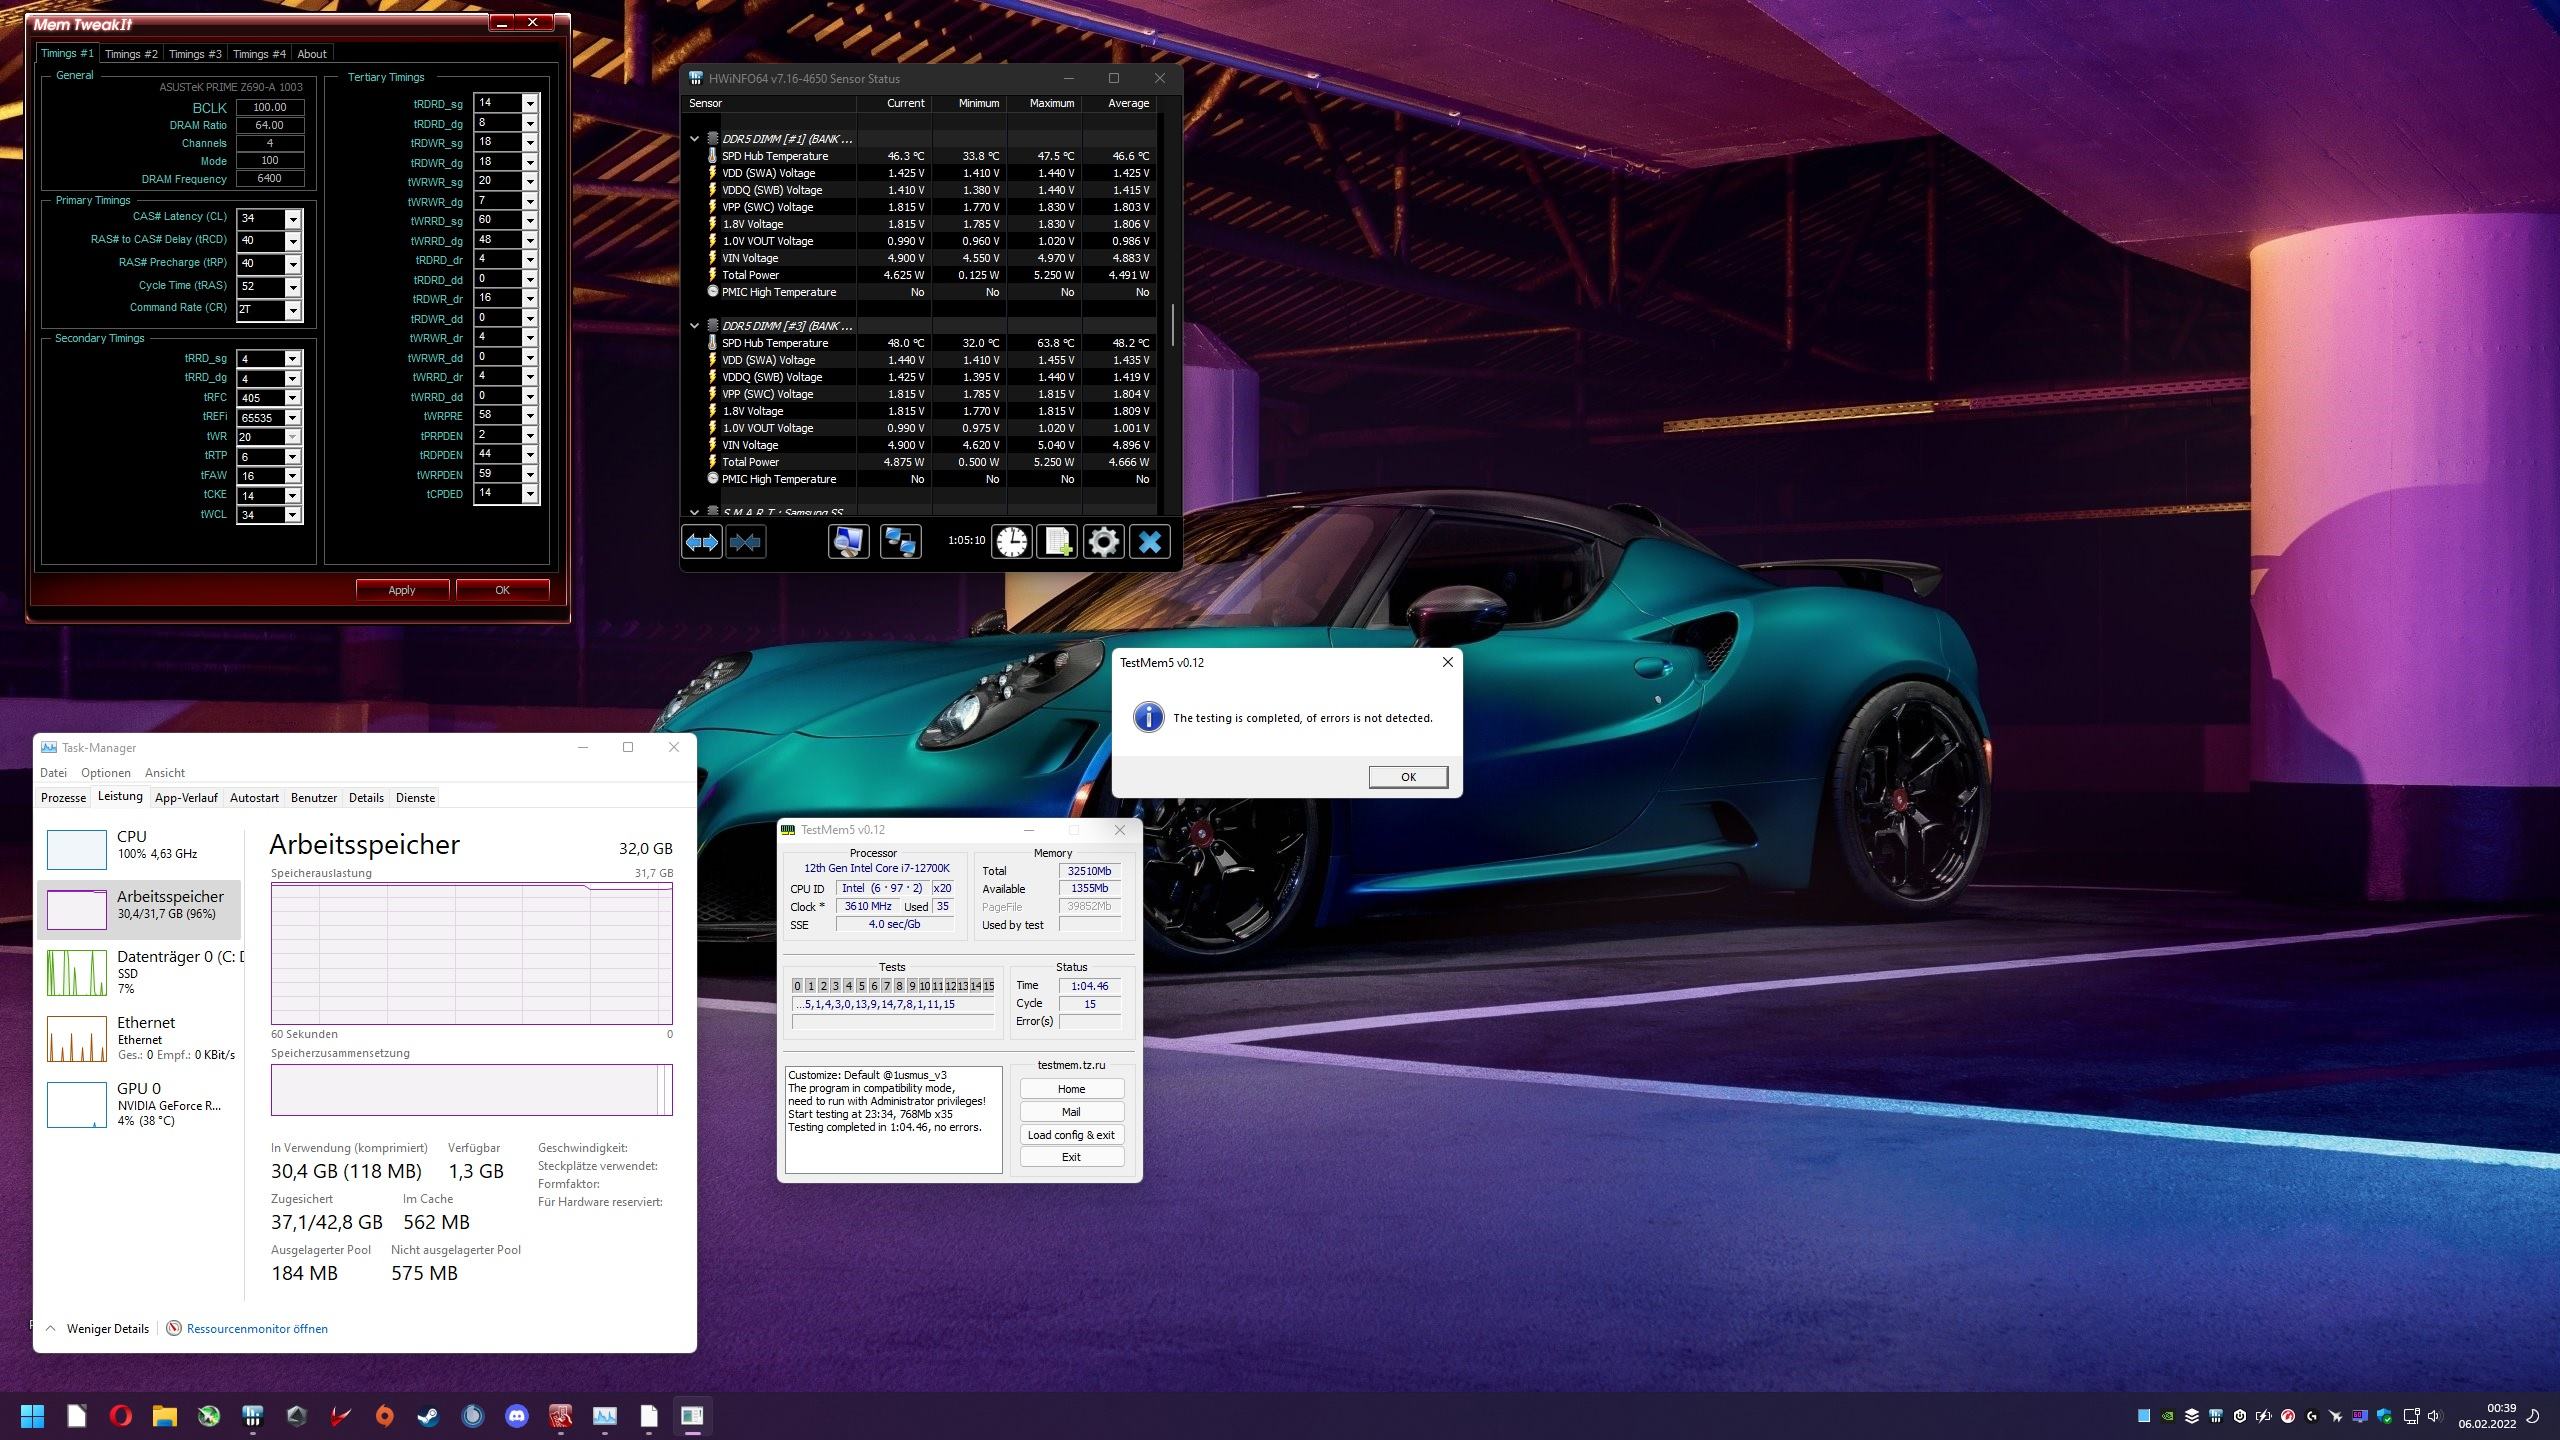Click HWiNFO reset clock icon

click(x=1011, y=542)
